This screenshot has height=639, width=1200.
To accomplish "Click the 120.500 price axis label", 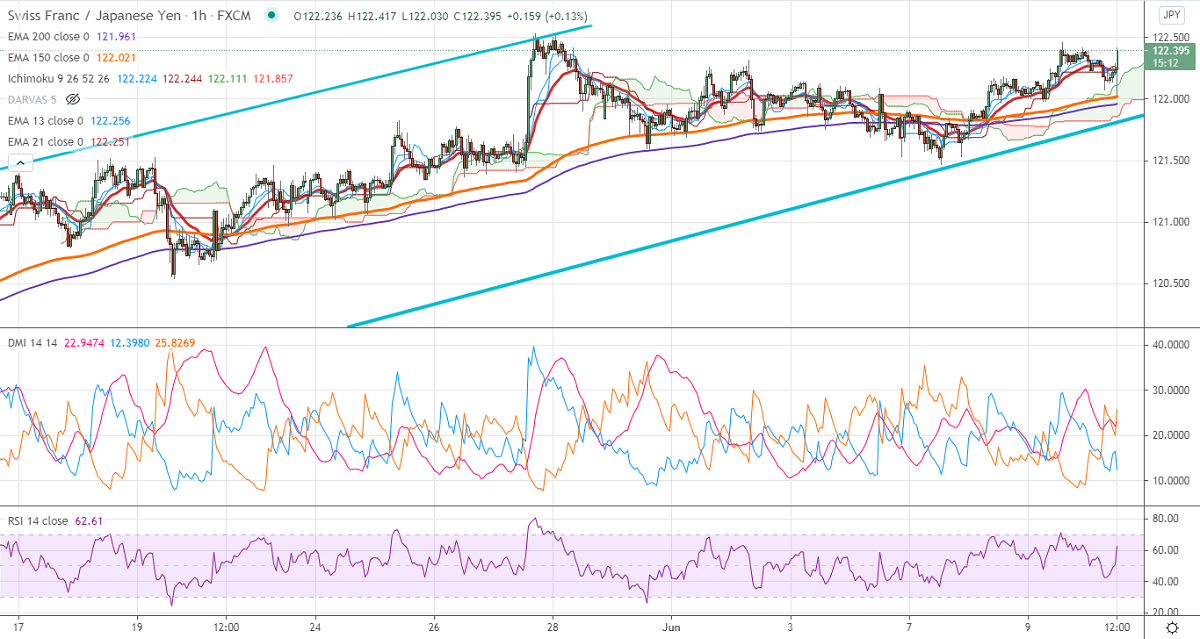I will pyautogui.click(x=1169, y=284).
